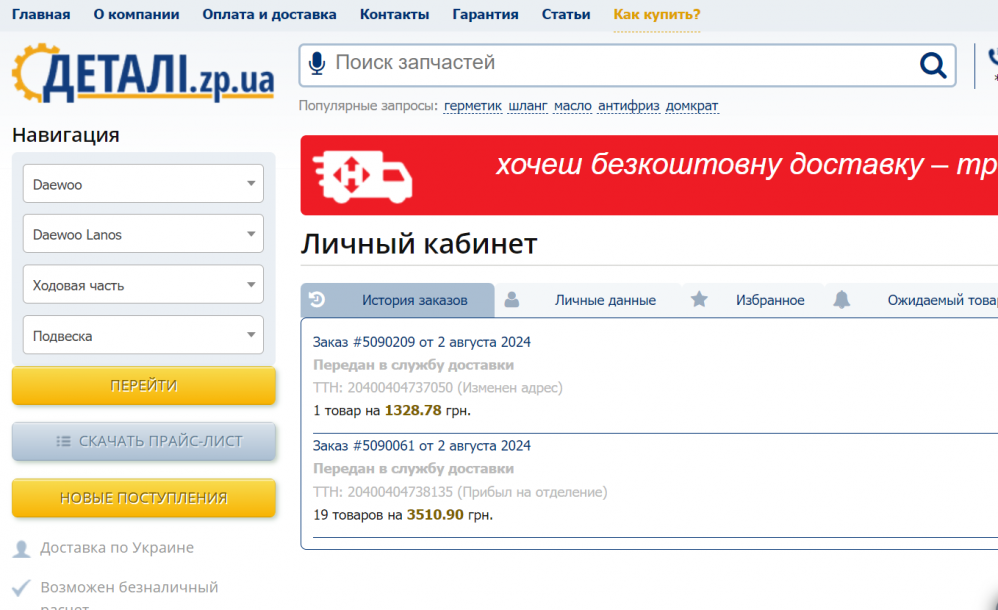The height and width of the screenshot is (610, 998).
Task: Expand the Daewoo Lanos model dropdown
Action: coord(143,235)
